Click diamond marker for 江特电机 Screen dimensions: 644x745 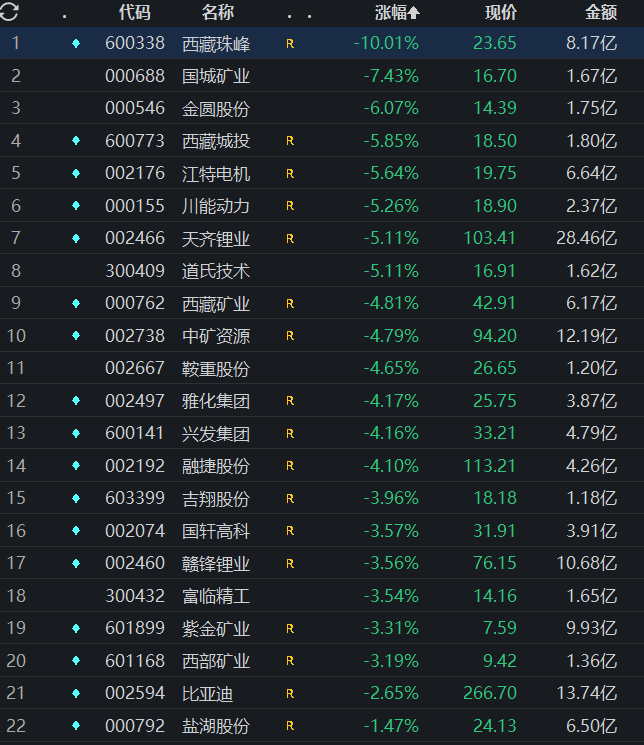coord(76,173)
